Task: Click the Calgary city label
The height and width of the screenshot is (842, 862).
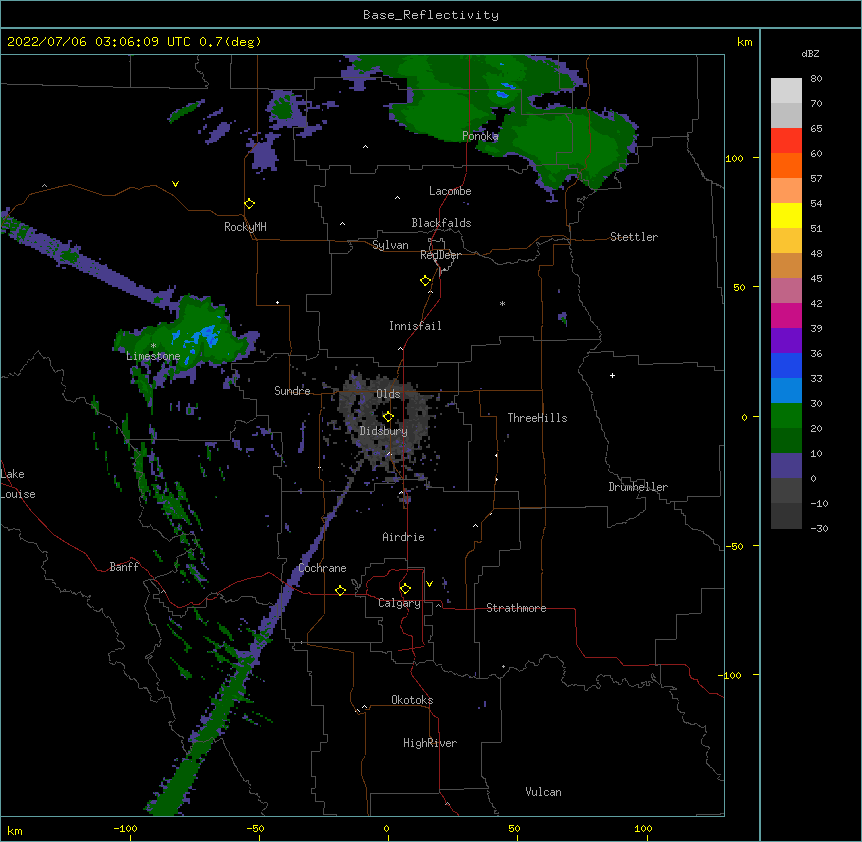Action: (399, 603)
